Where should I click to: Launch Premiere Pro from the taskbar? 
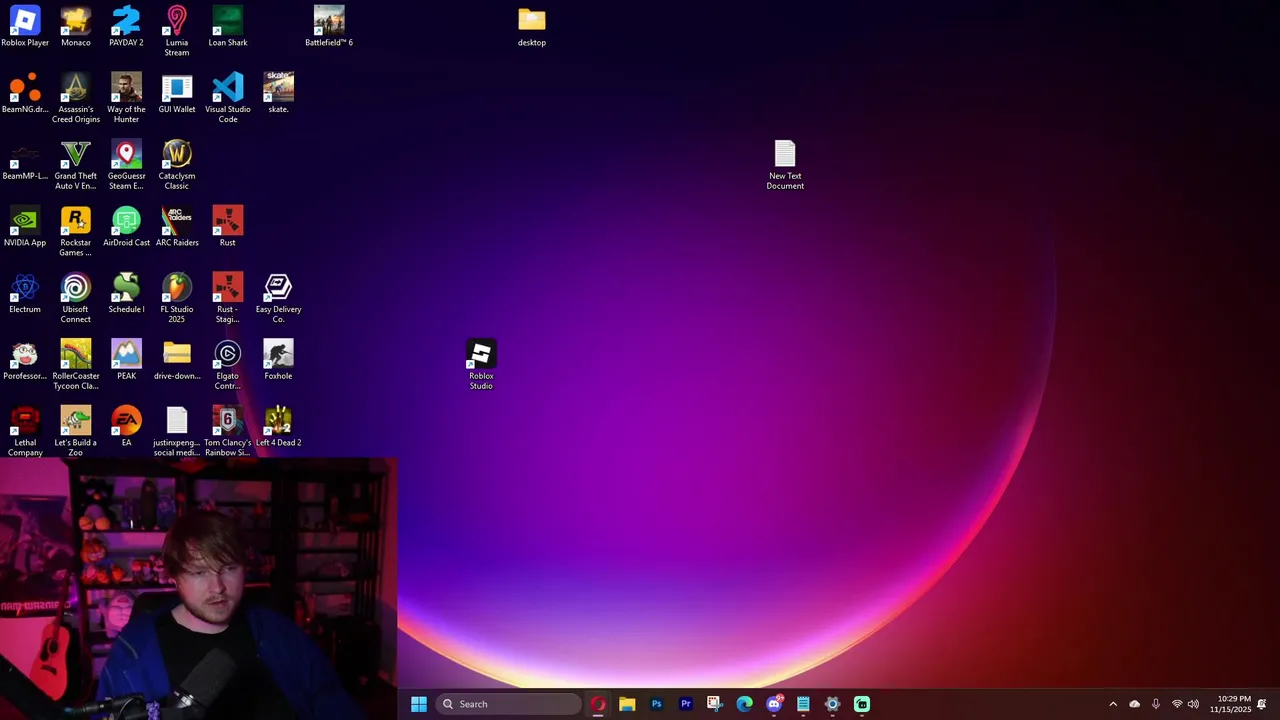tap(686, 704)
